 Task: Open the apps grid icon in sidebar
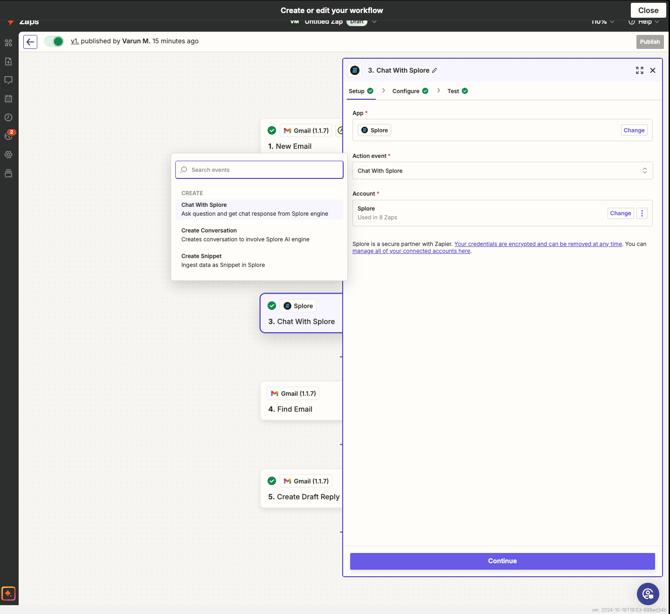point(8,43)
